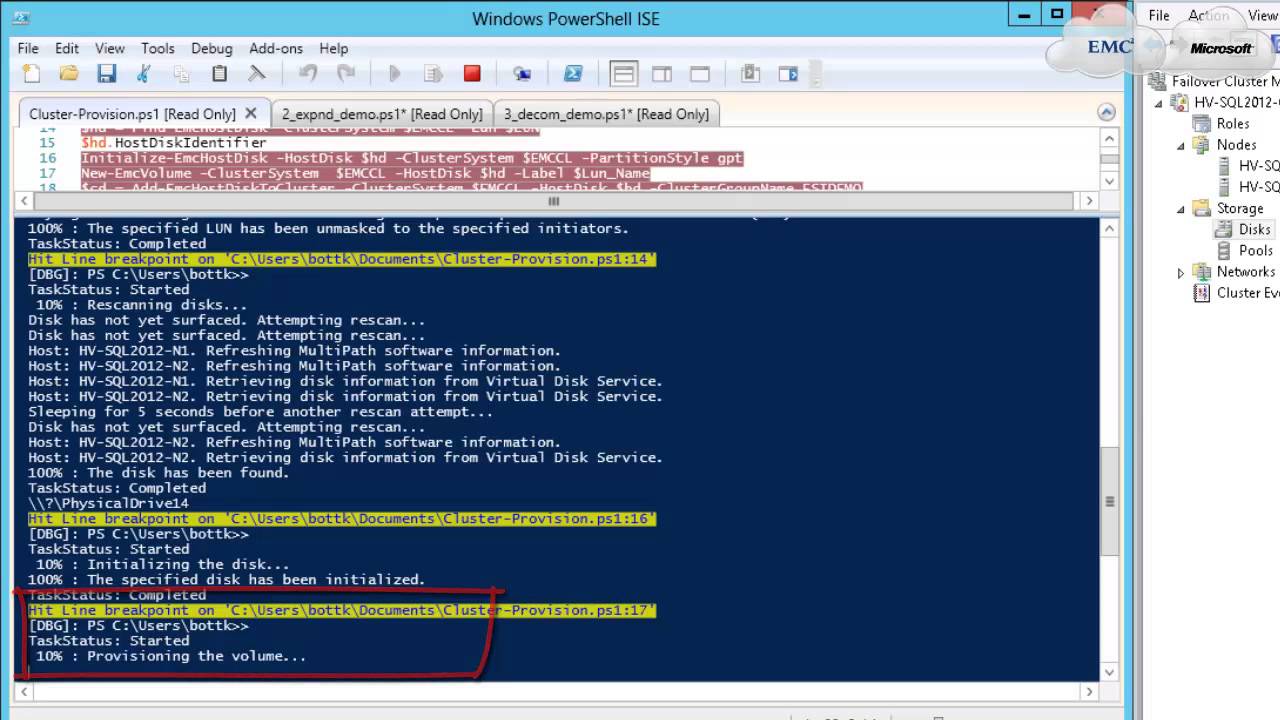This screenshot has height=720, width=1280.
Task: Click script pane scroll up arrow
Action: click(x=1109, y=138)
